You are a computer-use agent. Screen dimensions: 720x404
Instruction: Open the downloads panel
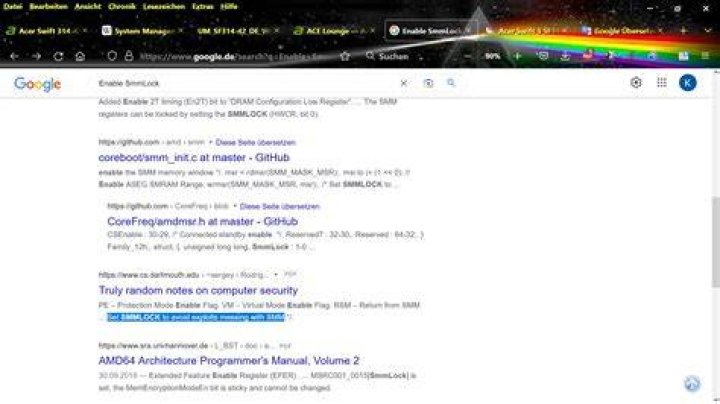pos(565,56)
